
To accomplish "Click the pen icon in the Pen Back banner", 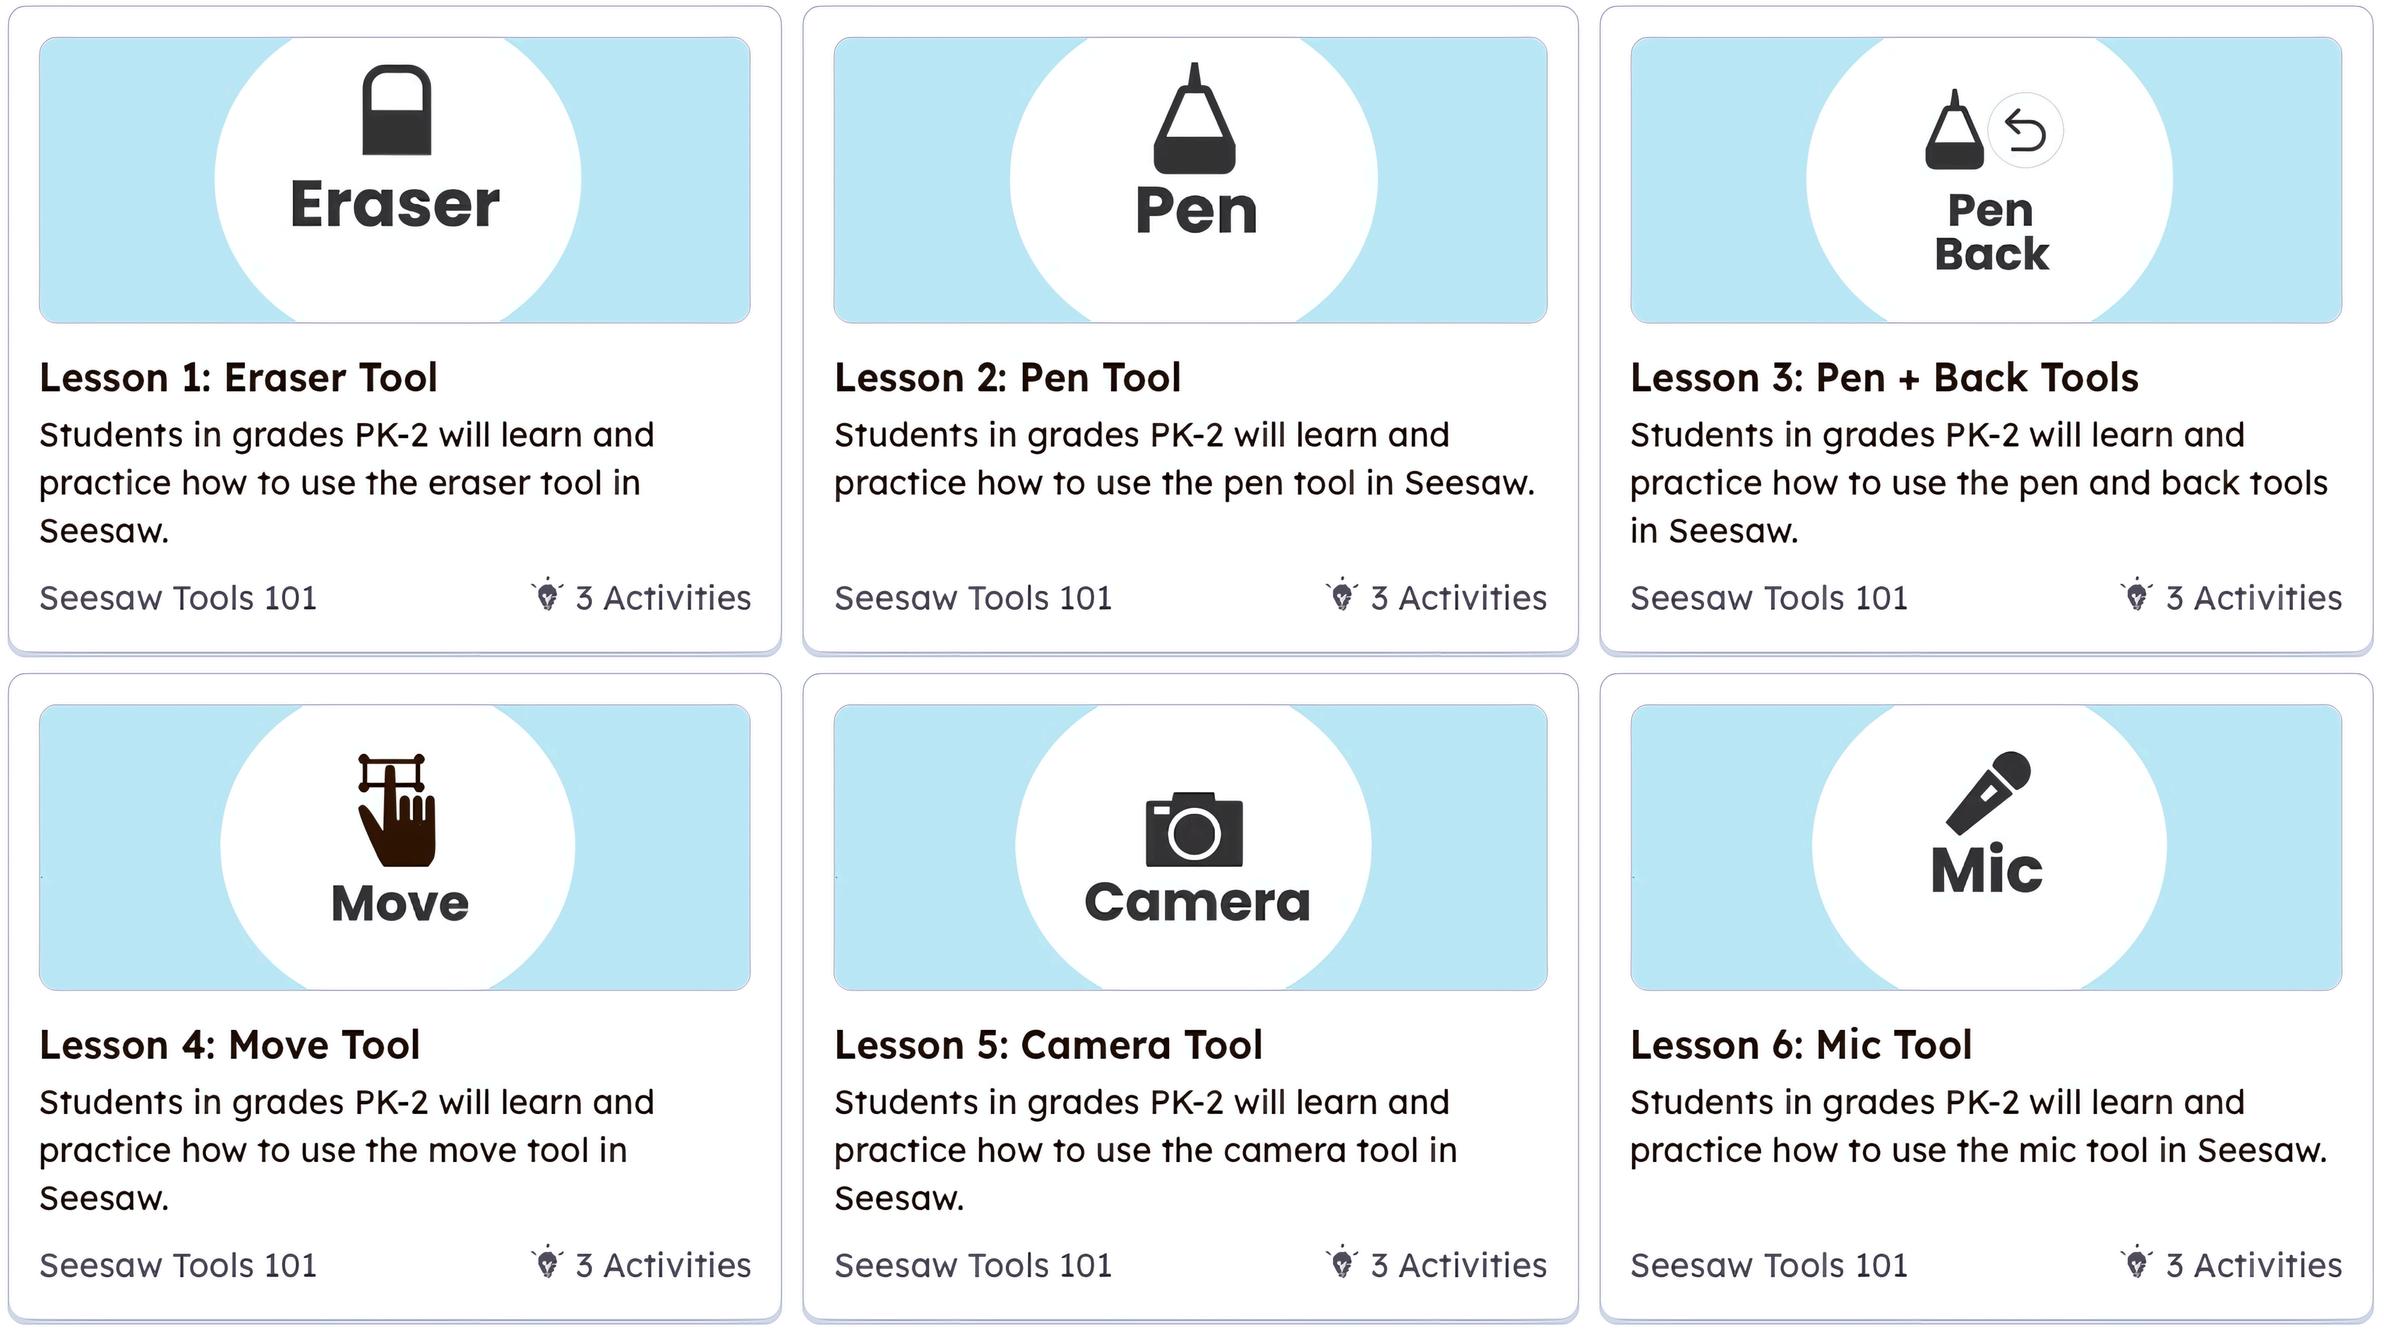I will pyautogui.click(x=1953, y=133).
